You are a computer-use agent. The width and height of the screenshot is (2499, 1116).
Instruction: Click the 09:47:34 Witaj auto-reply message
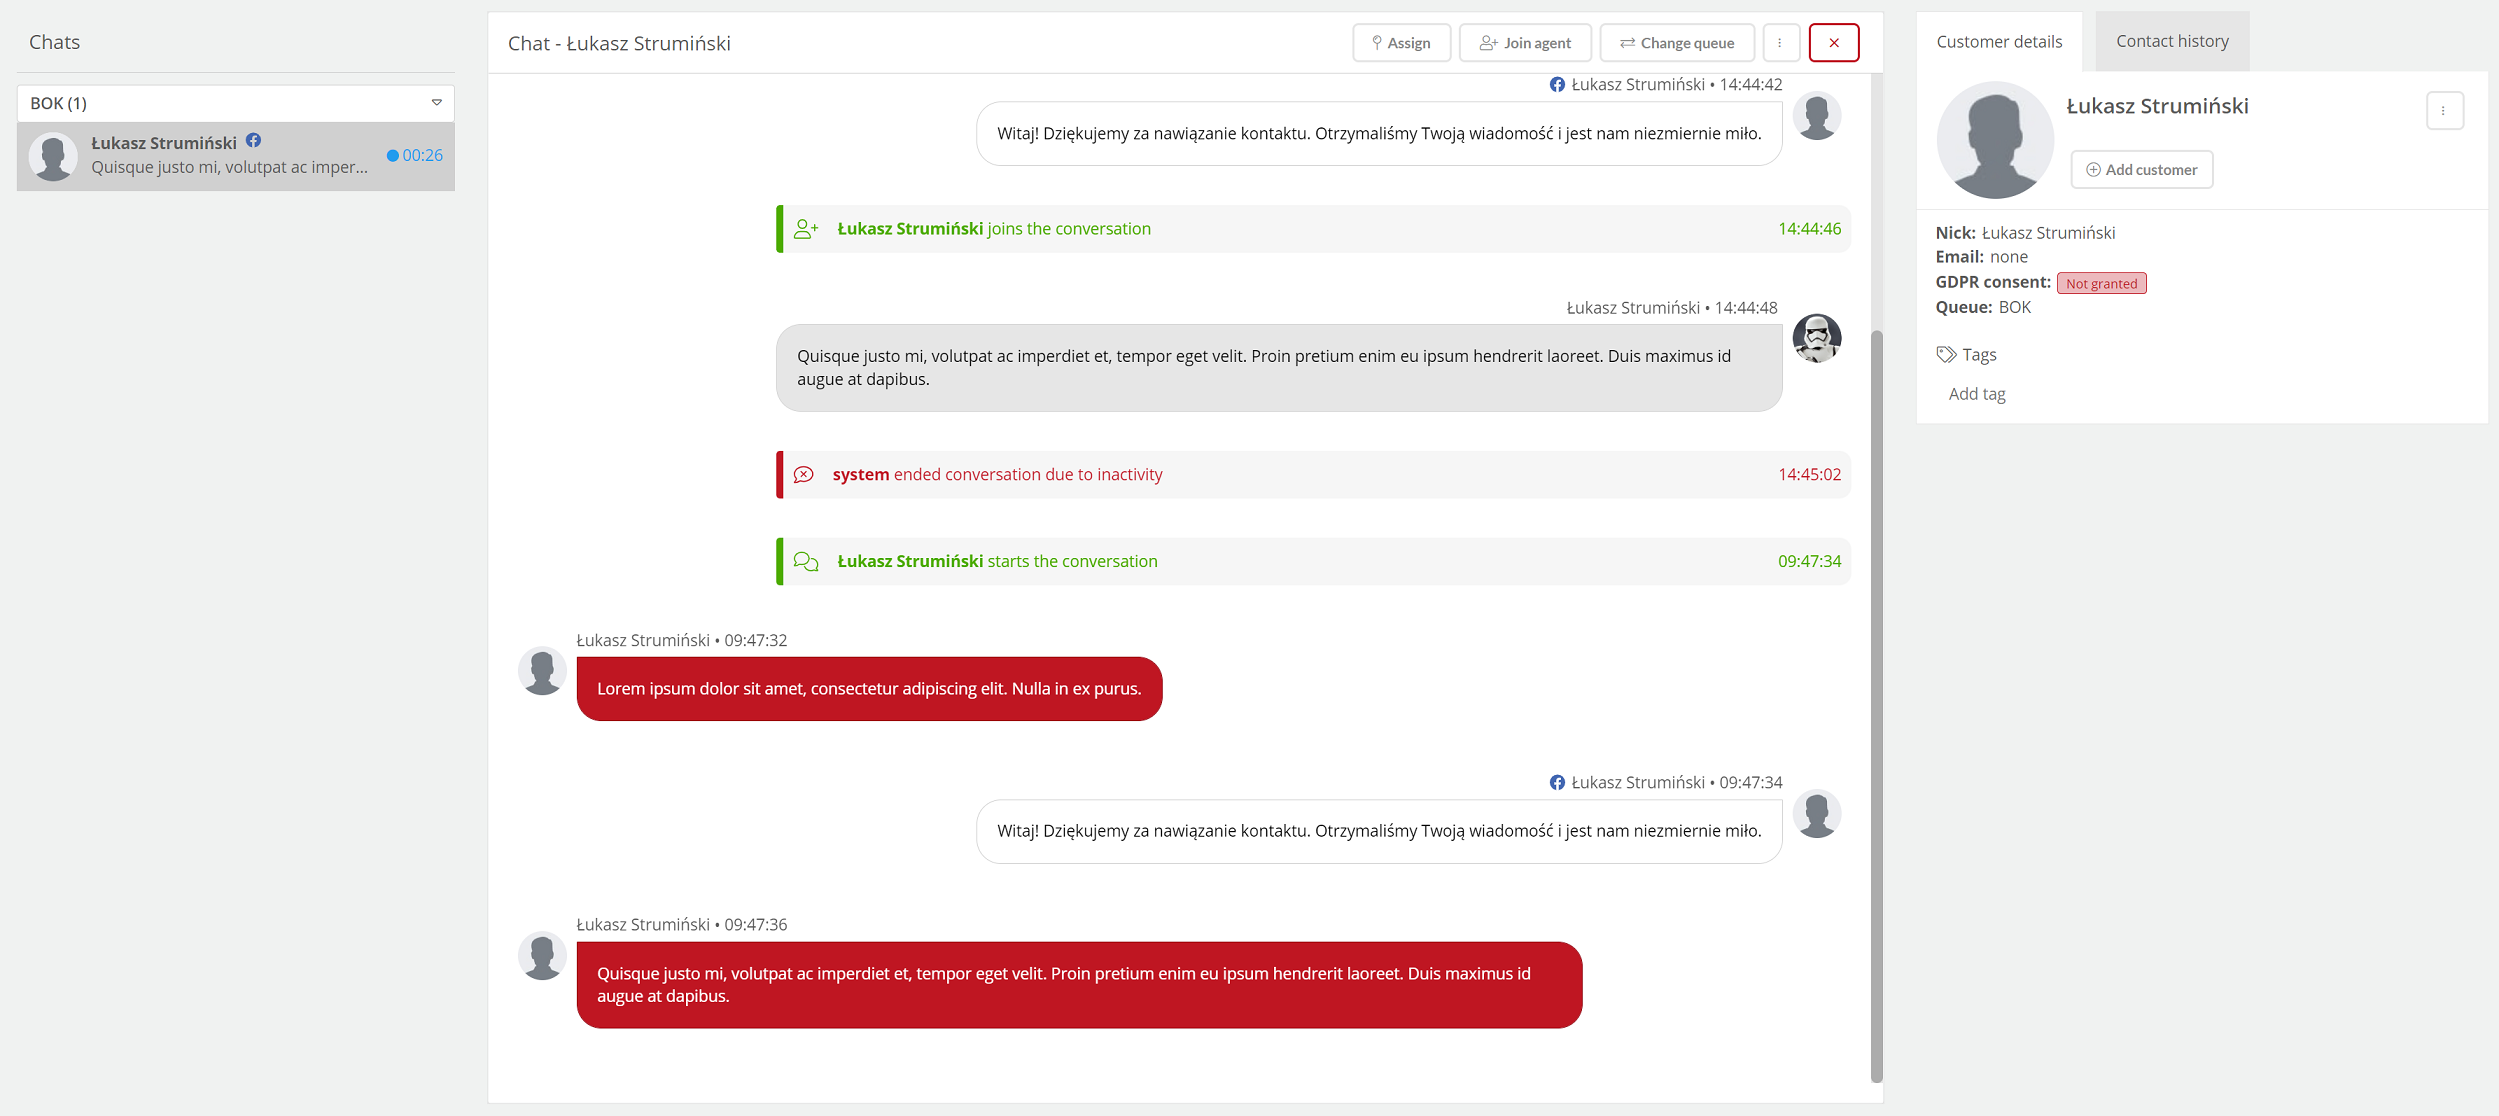1379,831
